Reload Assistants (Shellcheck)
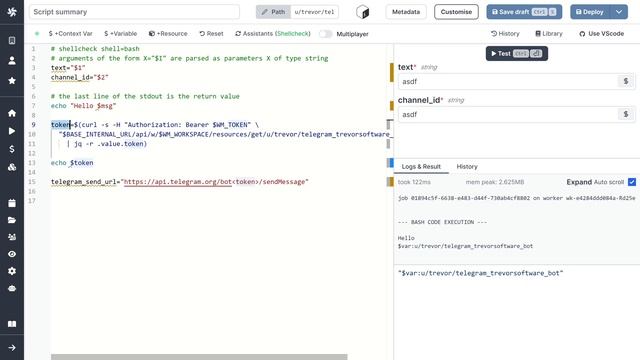 click(273, 33)
